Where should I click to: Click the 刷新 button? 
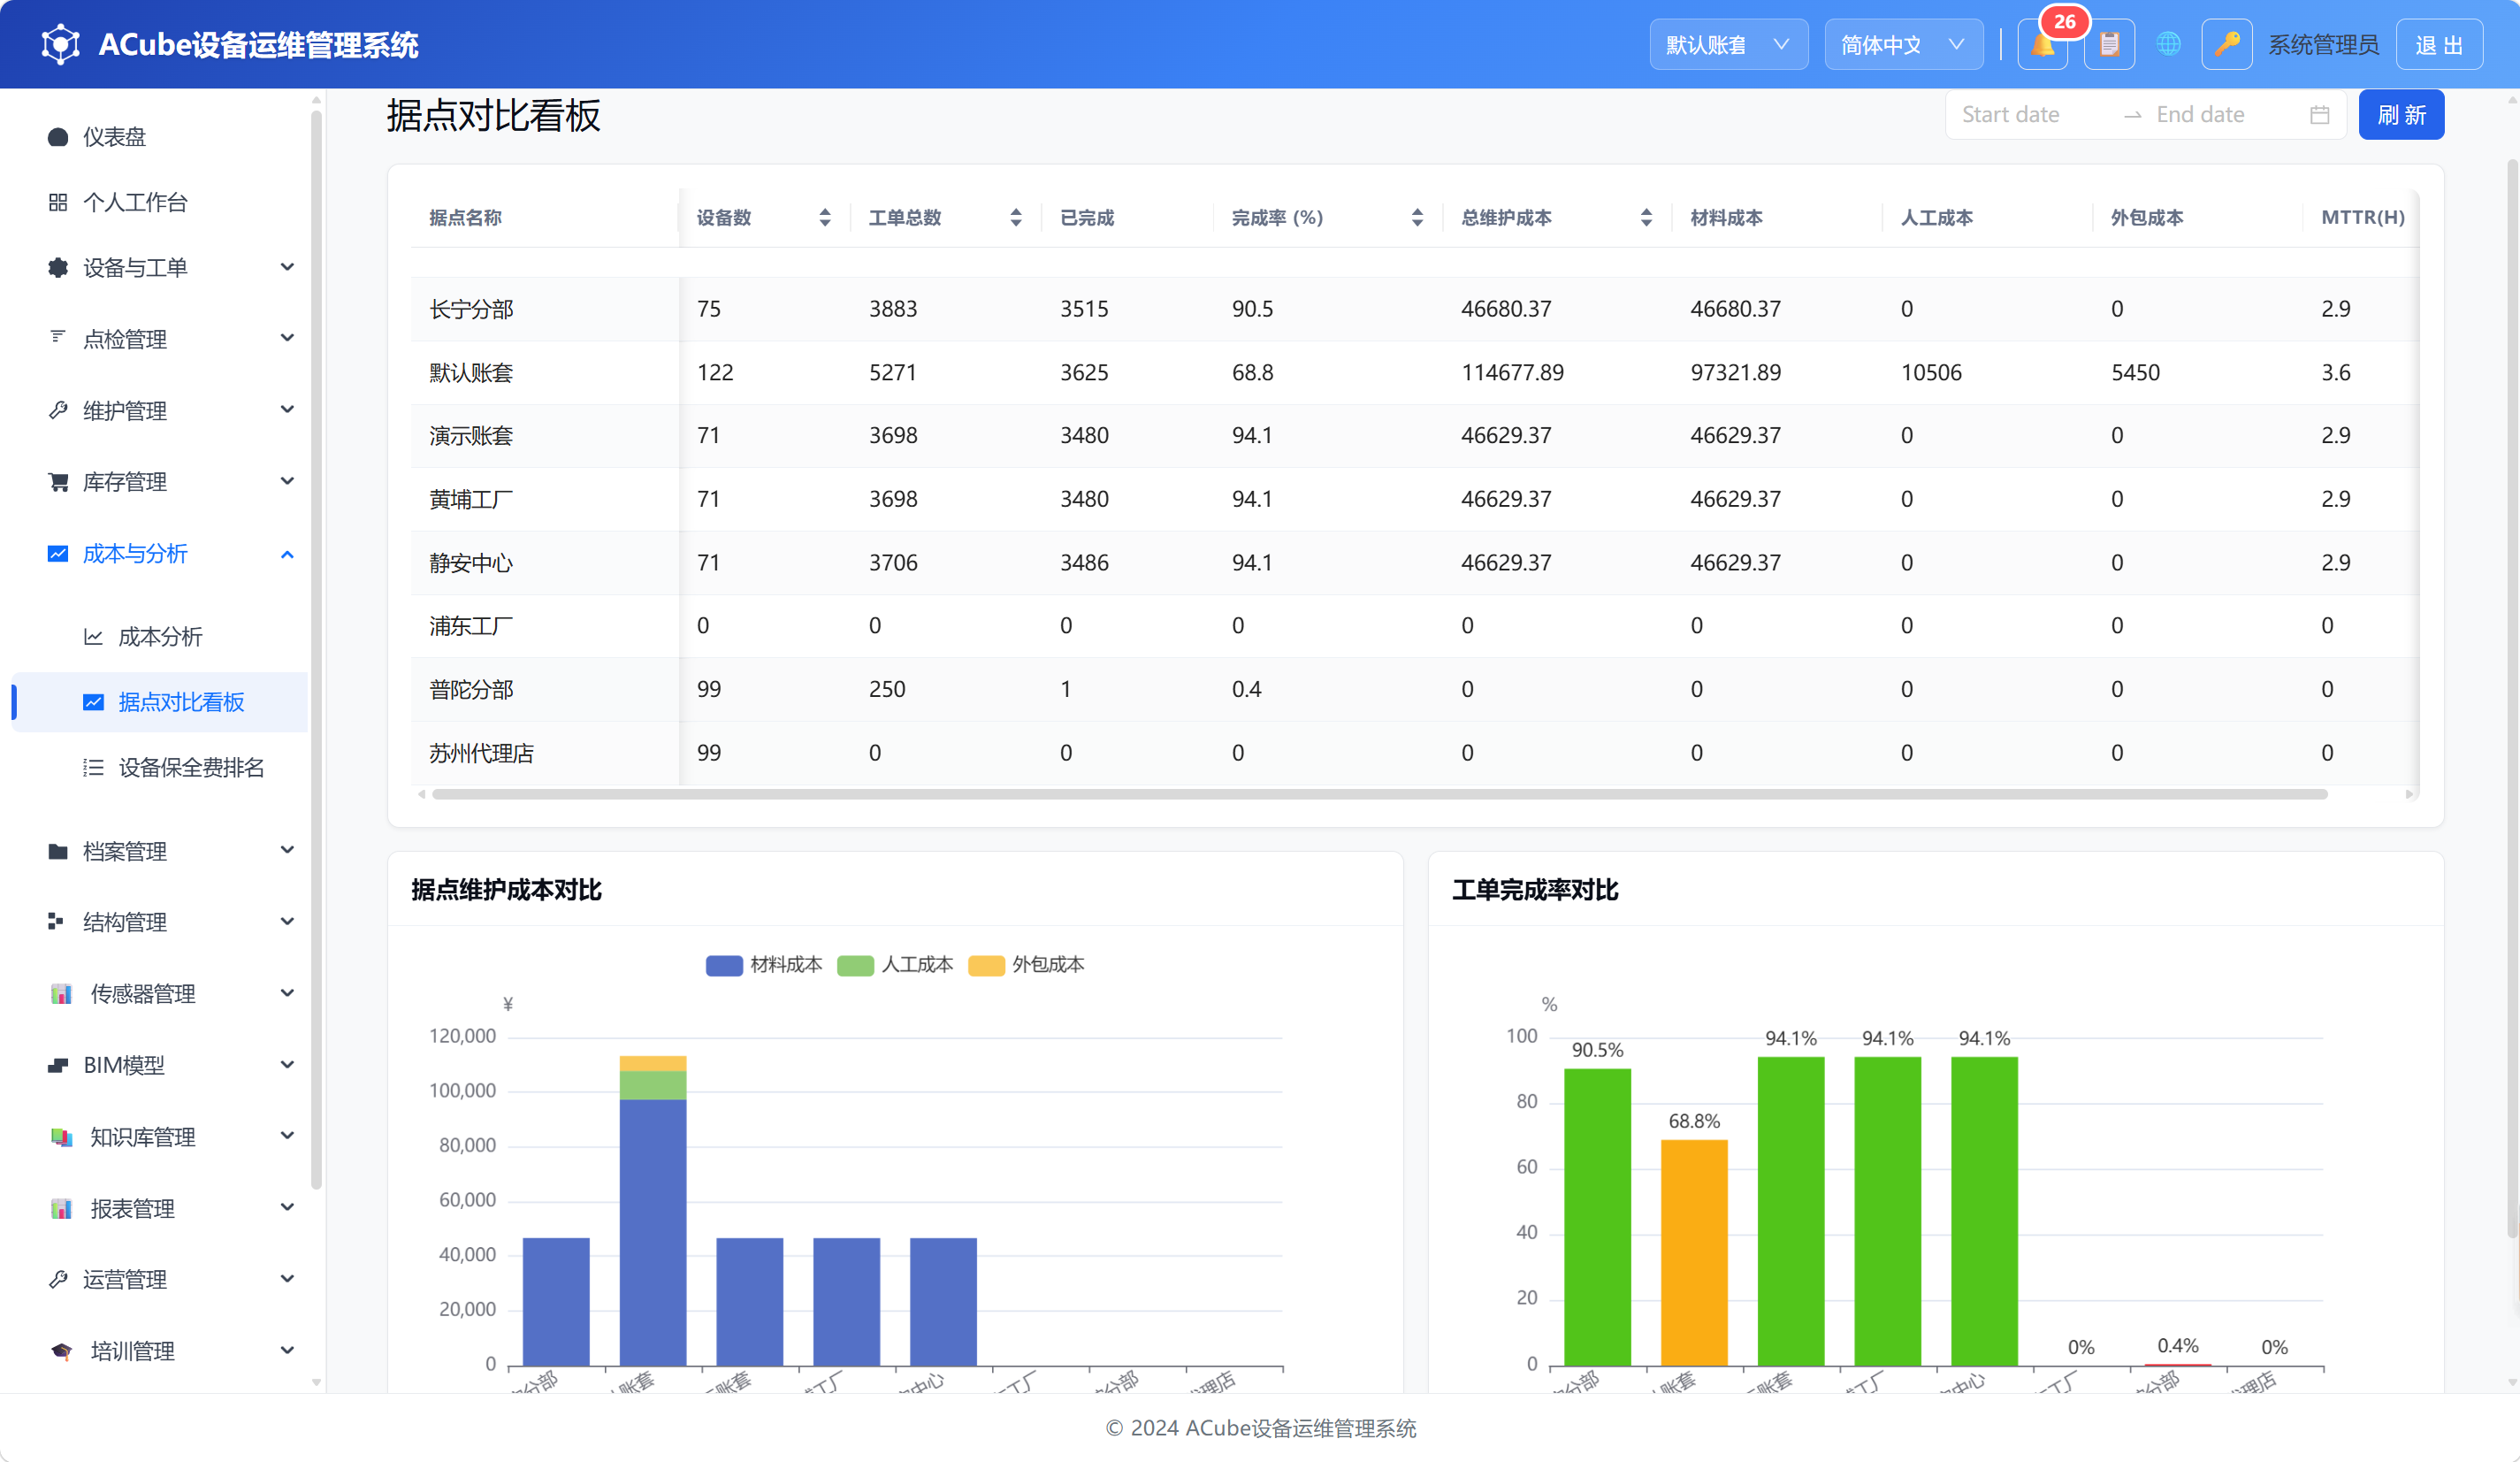[2401, 115]
